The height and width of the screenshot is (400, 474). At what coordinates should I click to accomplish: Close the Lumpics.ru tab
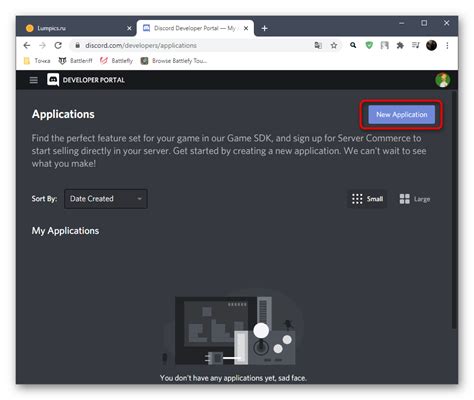[x=129, y=29]
